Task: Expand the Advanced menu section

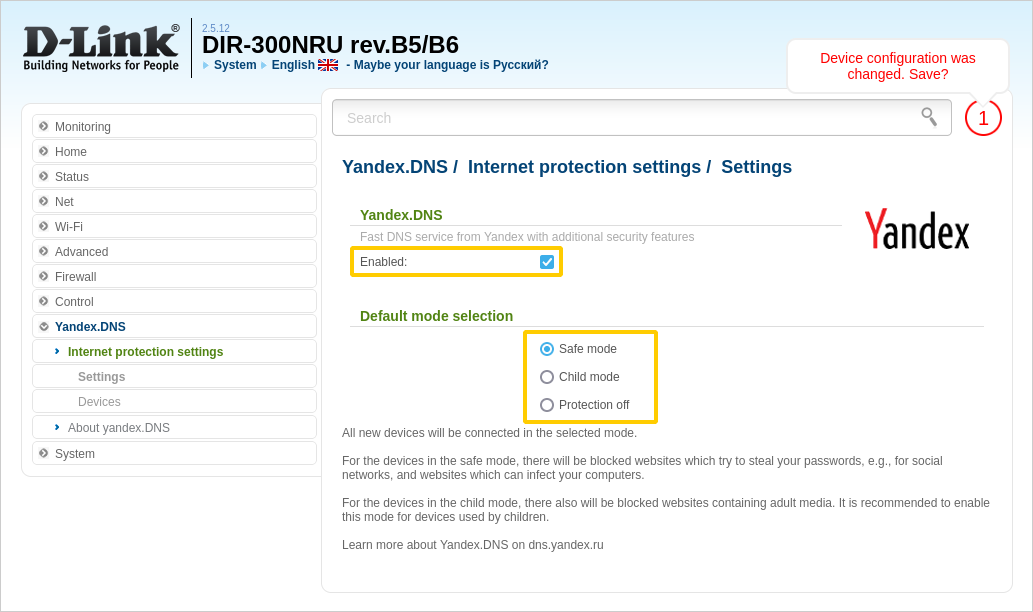Action: point(81,252)
